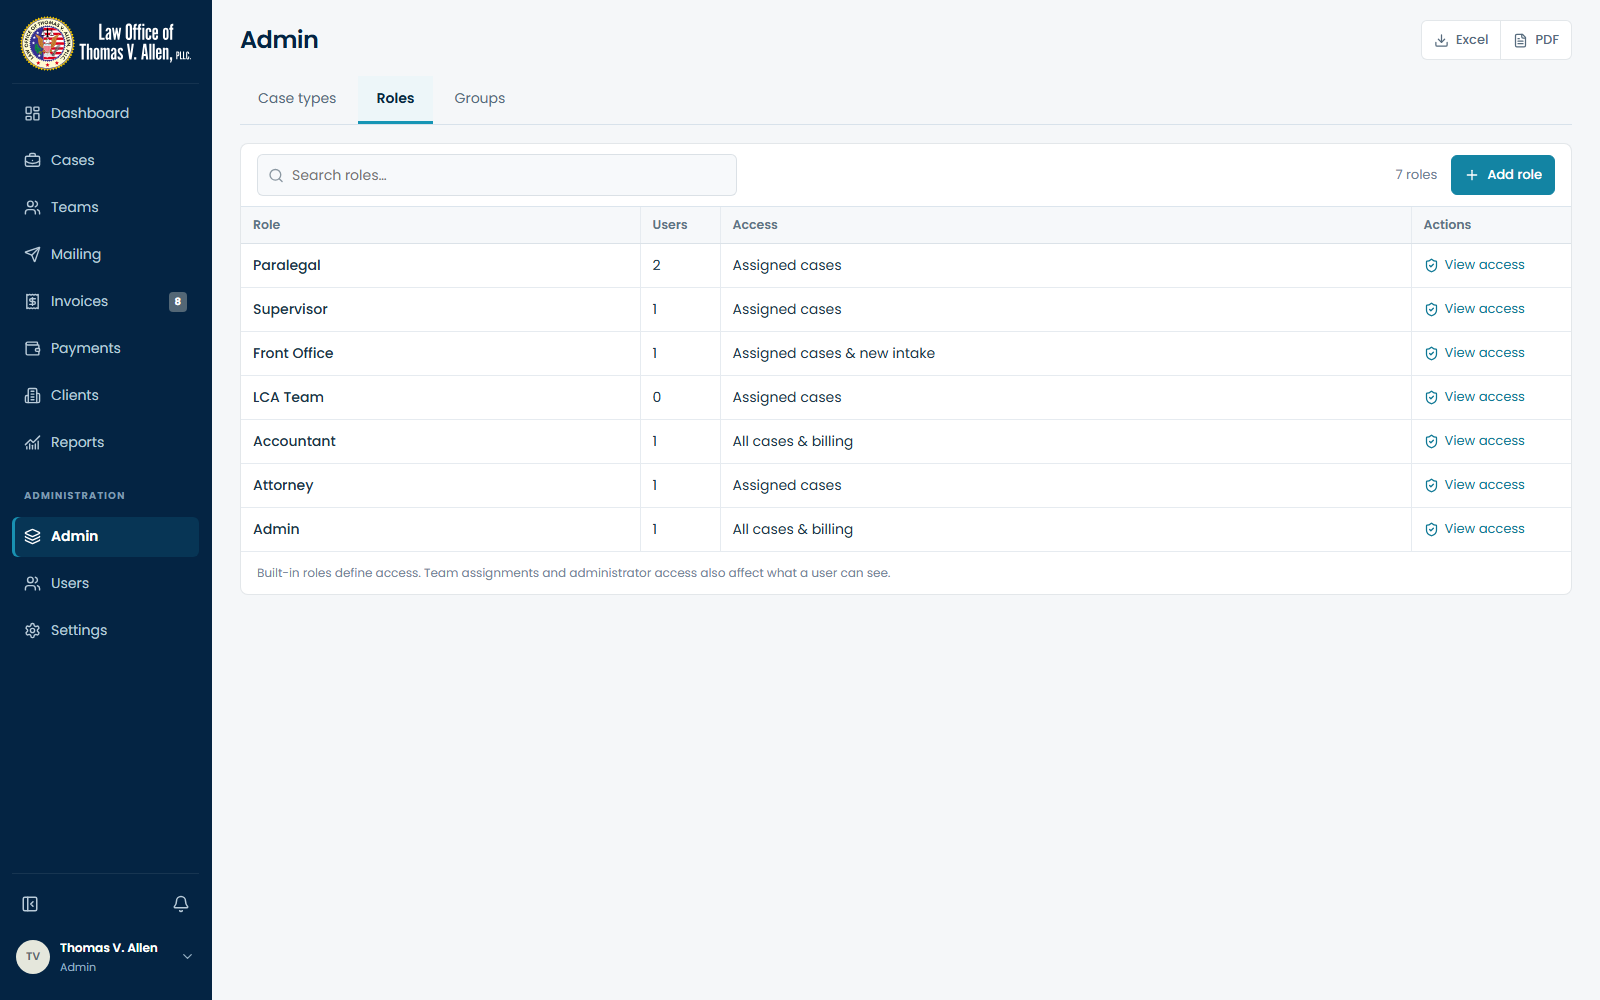The height and width of the screenshot is (1000, 1600).
Task: Click the Cases briefcase icon
Action: [x=32, y=160]
